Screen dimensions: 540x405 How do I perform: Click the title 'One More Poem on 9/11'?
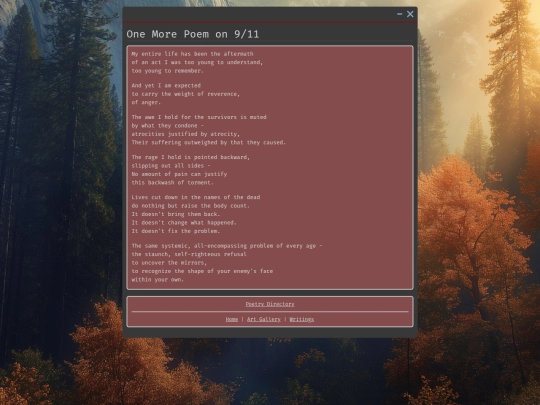[x=193, y=34]
